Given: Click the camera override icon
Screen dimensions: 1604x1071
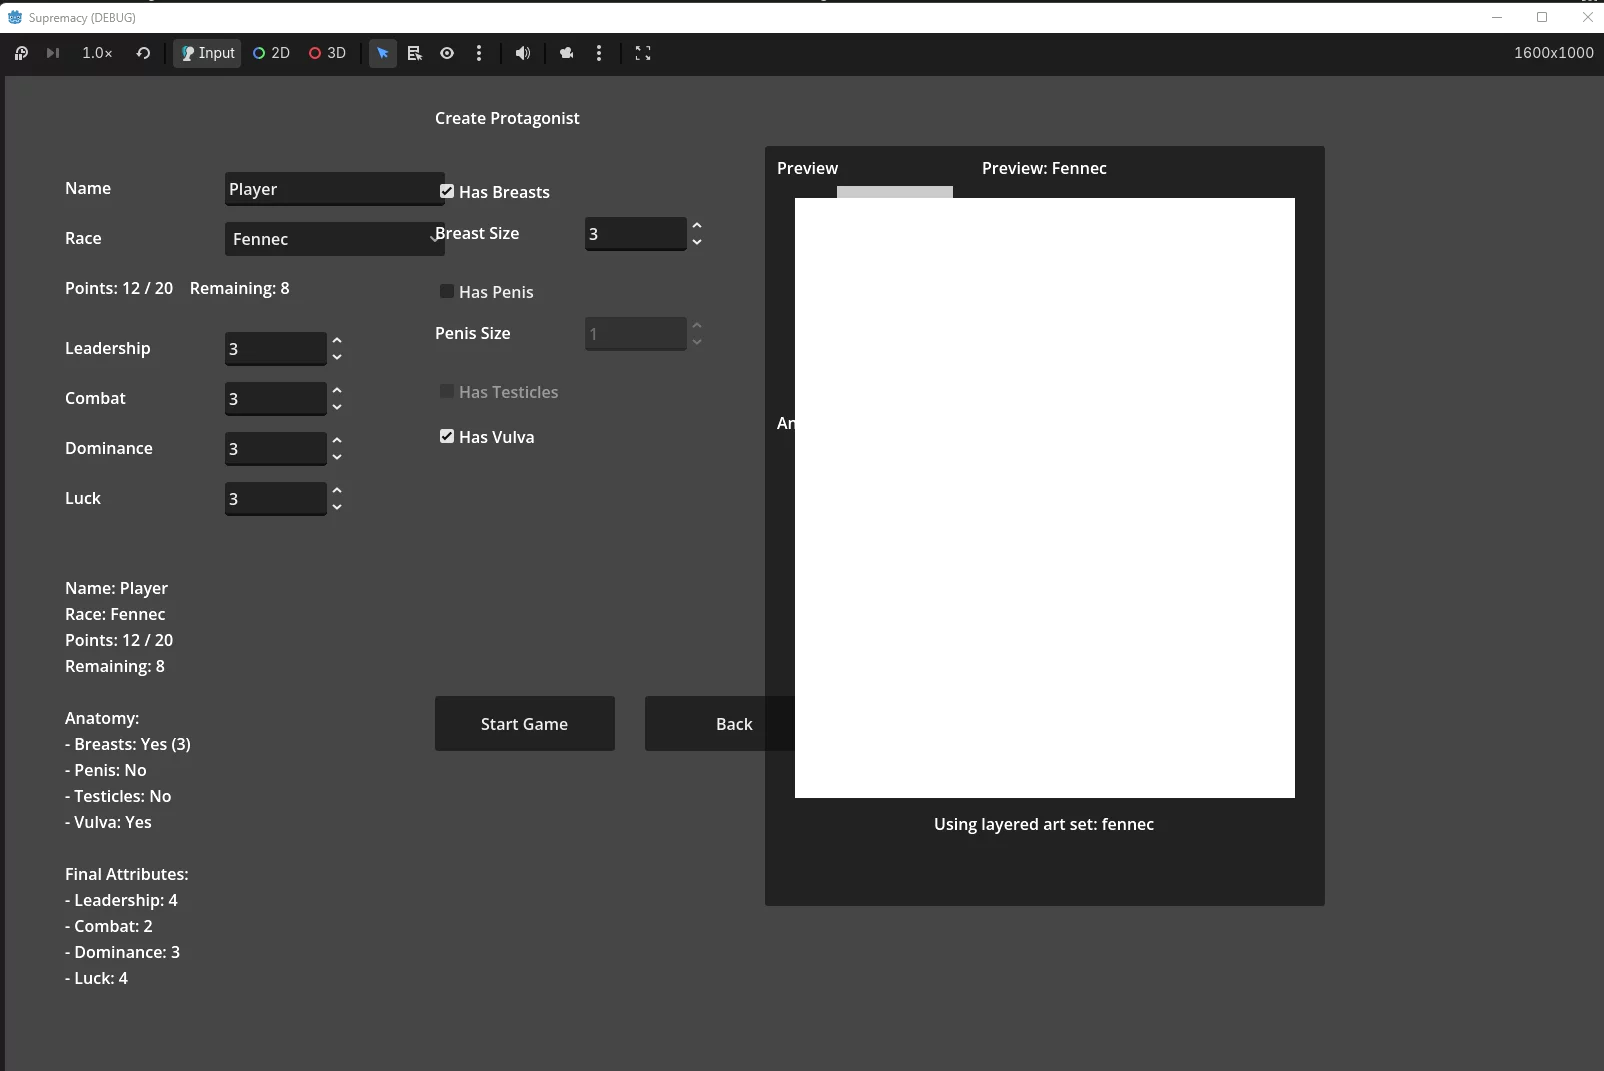Looking at the screenshot, I should 567,53.
